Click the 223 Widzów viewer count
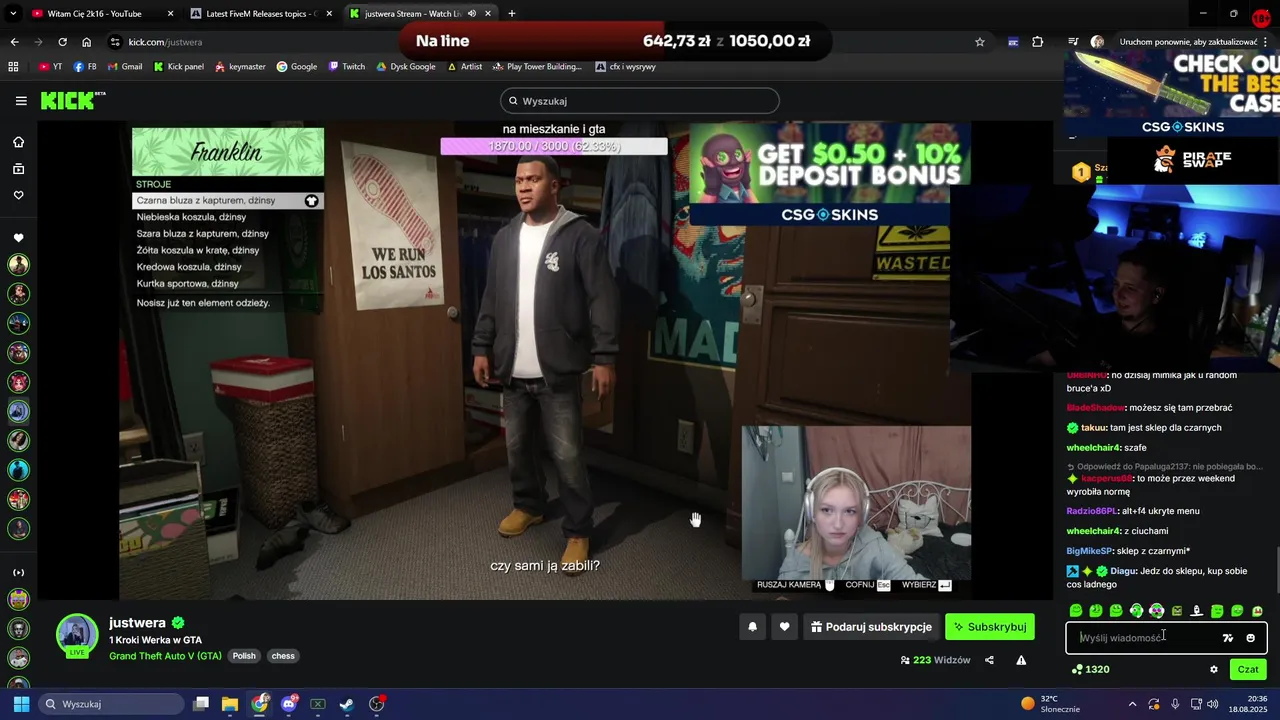 click(x=935, y=660)
